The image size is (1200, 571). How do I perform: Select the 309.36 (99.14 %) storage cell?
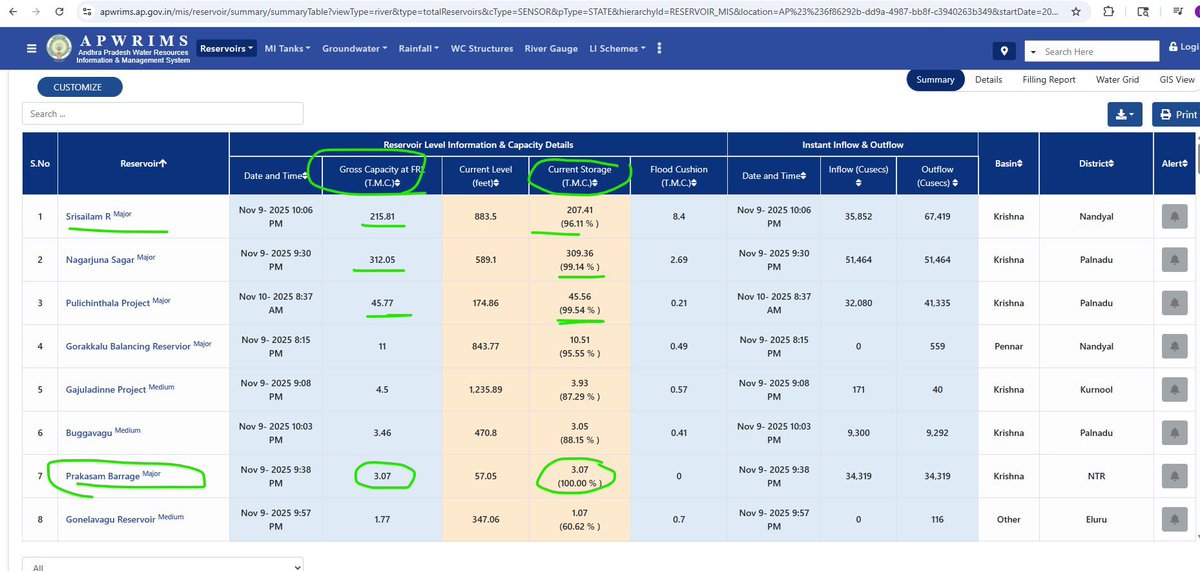coord(580,259)
